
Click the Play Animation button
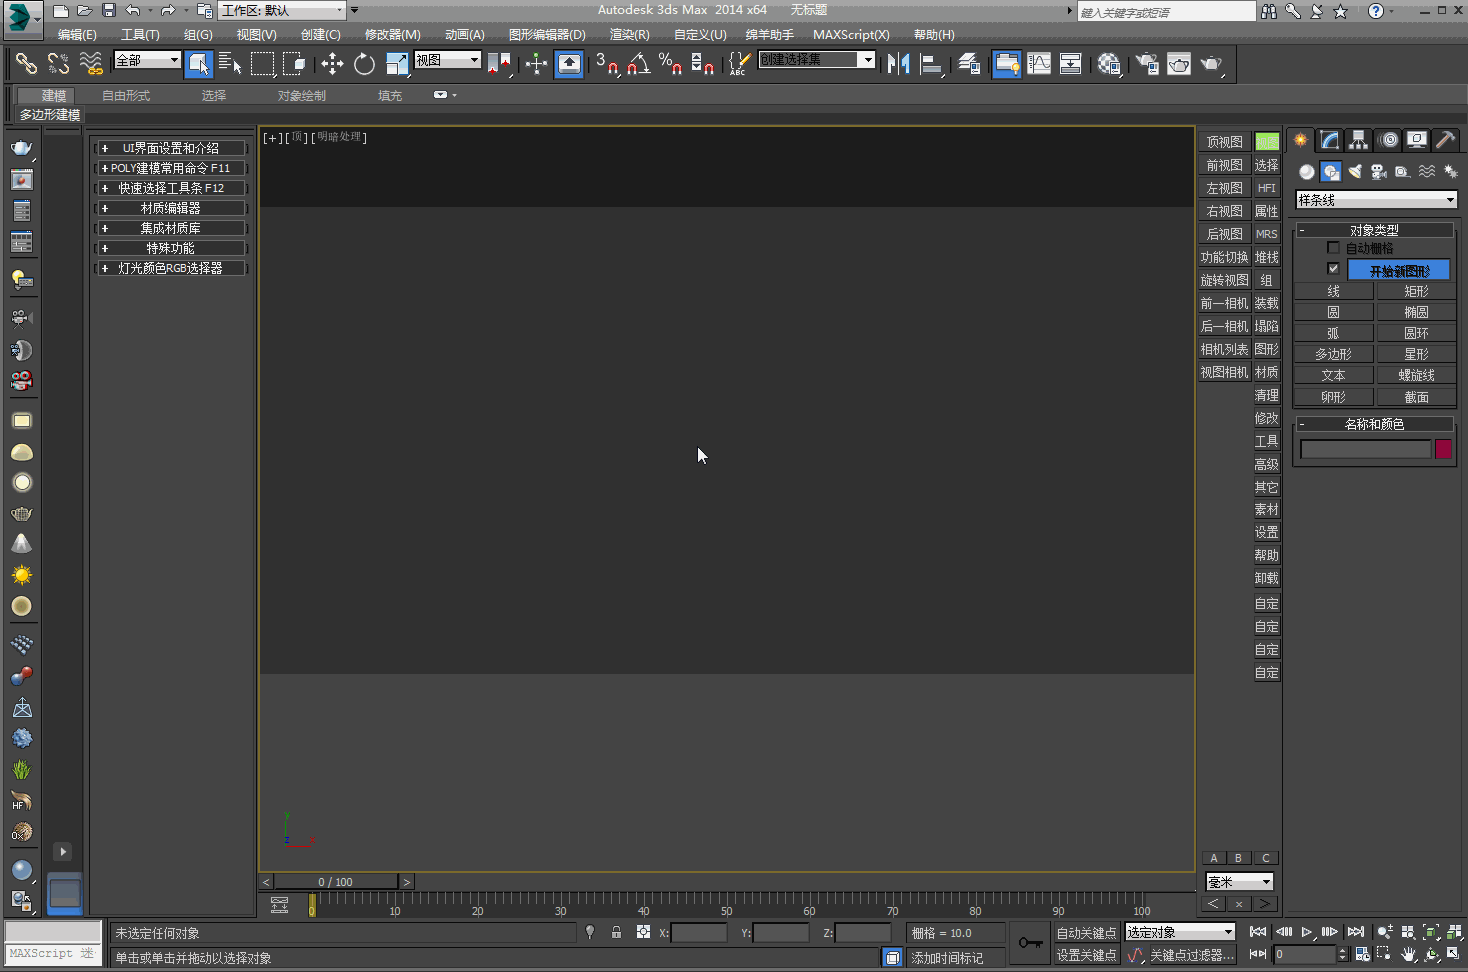click(1307, 932)
